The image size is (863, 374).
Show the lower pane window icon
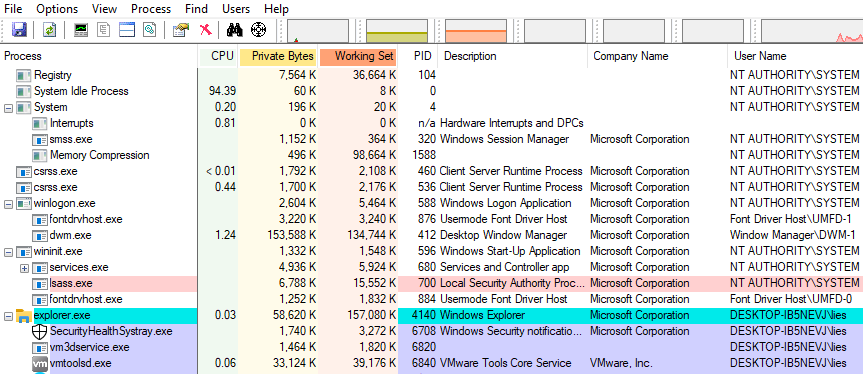[127, 30]
